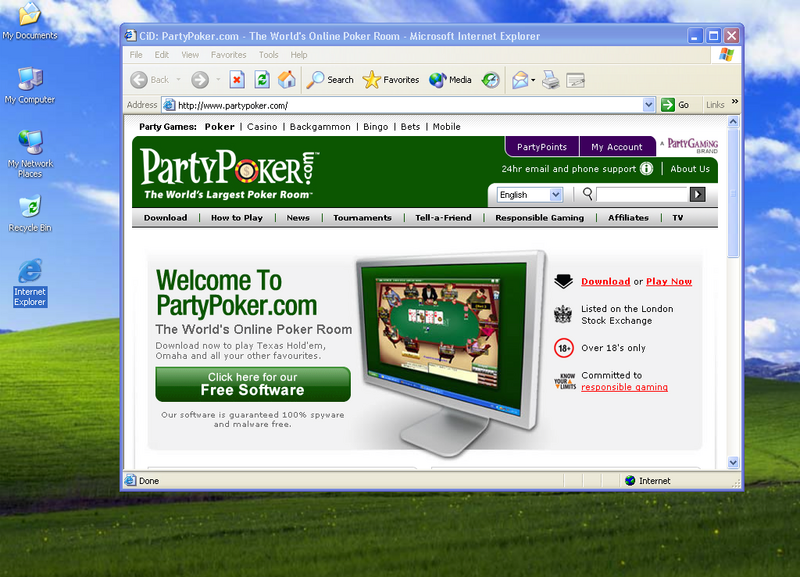Click the 24hr support info icon
This screenshot has height=577, width=800.
coord(646,169)
